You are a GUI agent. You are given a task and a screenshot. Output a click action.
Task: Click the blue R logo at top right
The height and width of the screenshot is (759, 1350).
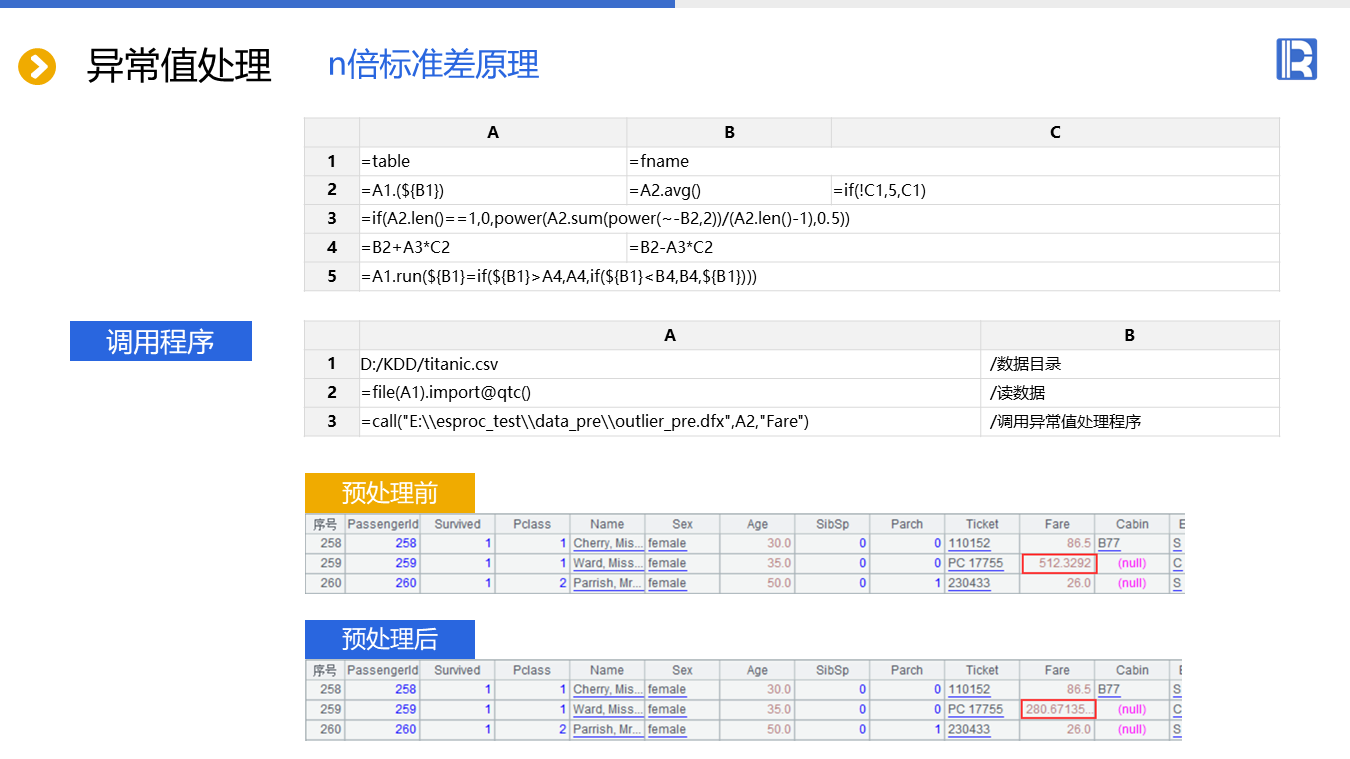[1296, 59]
